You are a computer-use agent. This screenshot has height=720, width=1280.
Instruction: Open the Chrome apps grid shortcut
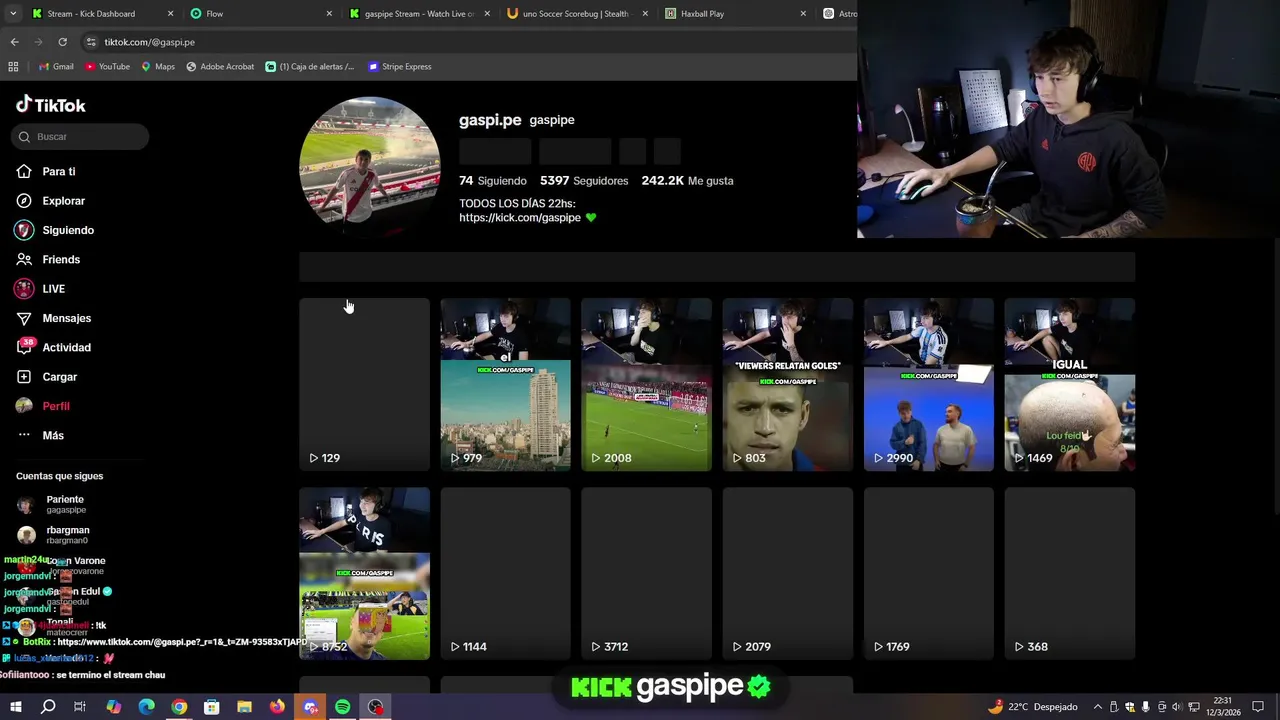coord(13,67)
